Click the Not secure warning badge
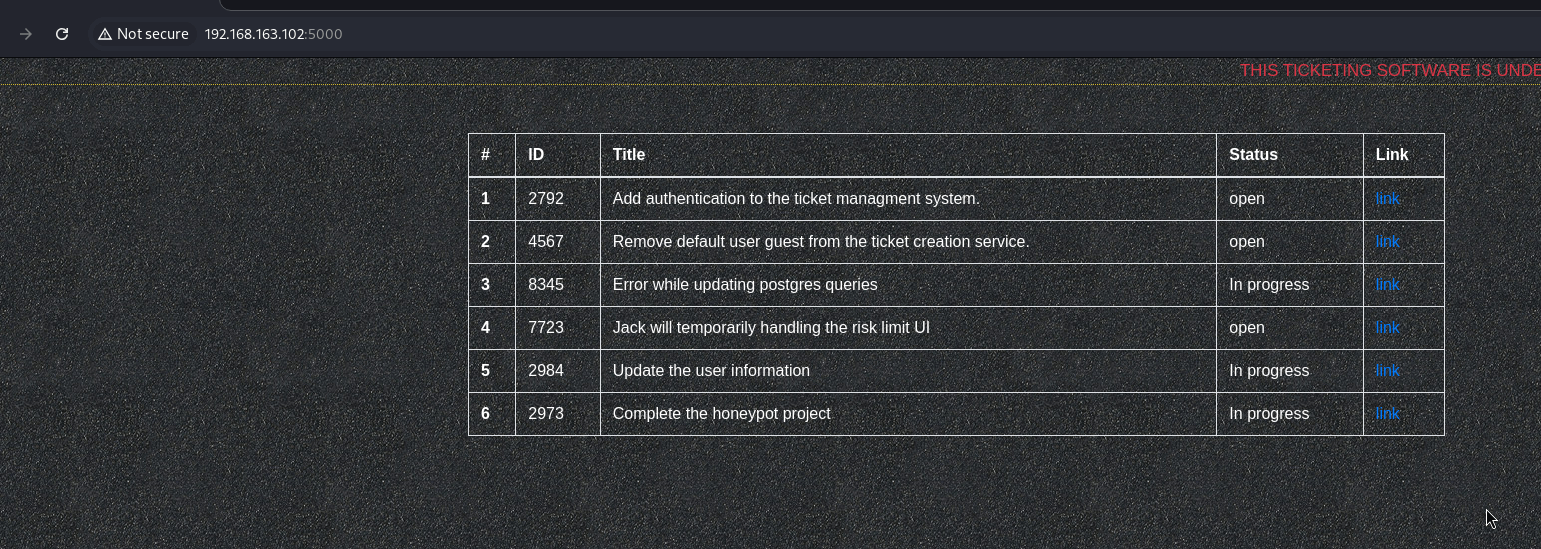 [143, 34]
